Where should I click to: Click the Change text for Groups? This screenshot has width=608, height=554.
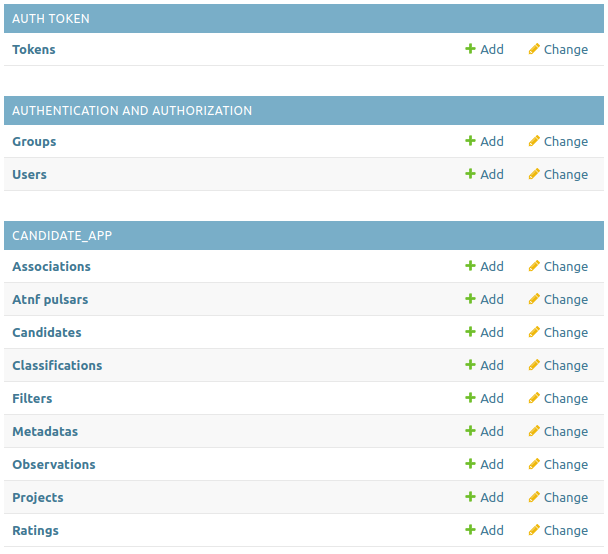click(566, 142)
